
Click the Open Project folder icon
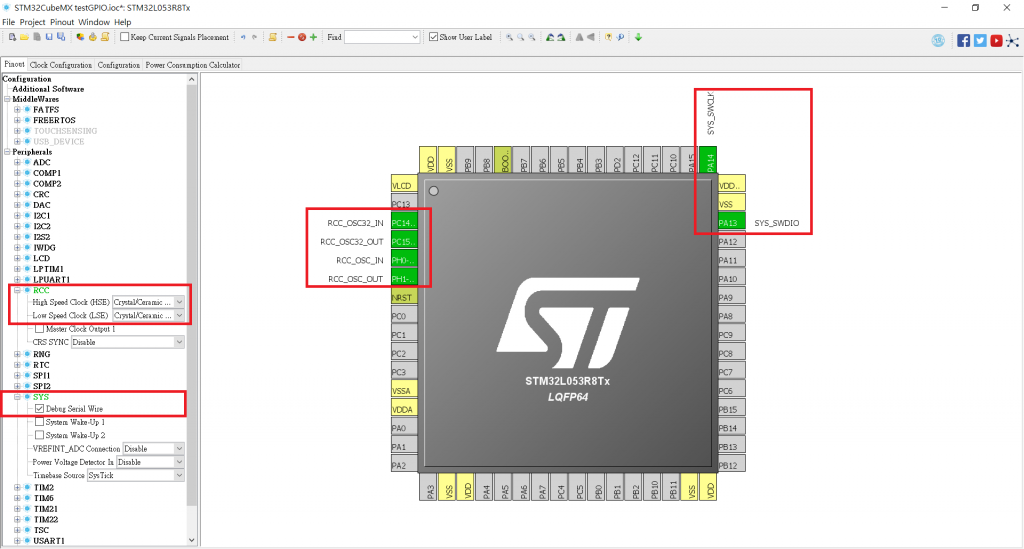click(x=24, y=37)
